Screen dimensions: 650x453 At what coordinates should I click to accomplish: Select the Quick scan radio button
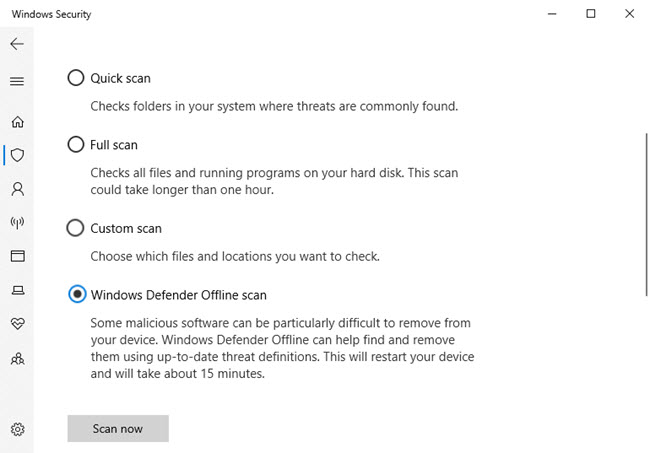tap(75, 78)
